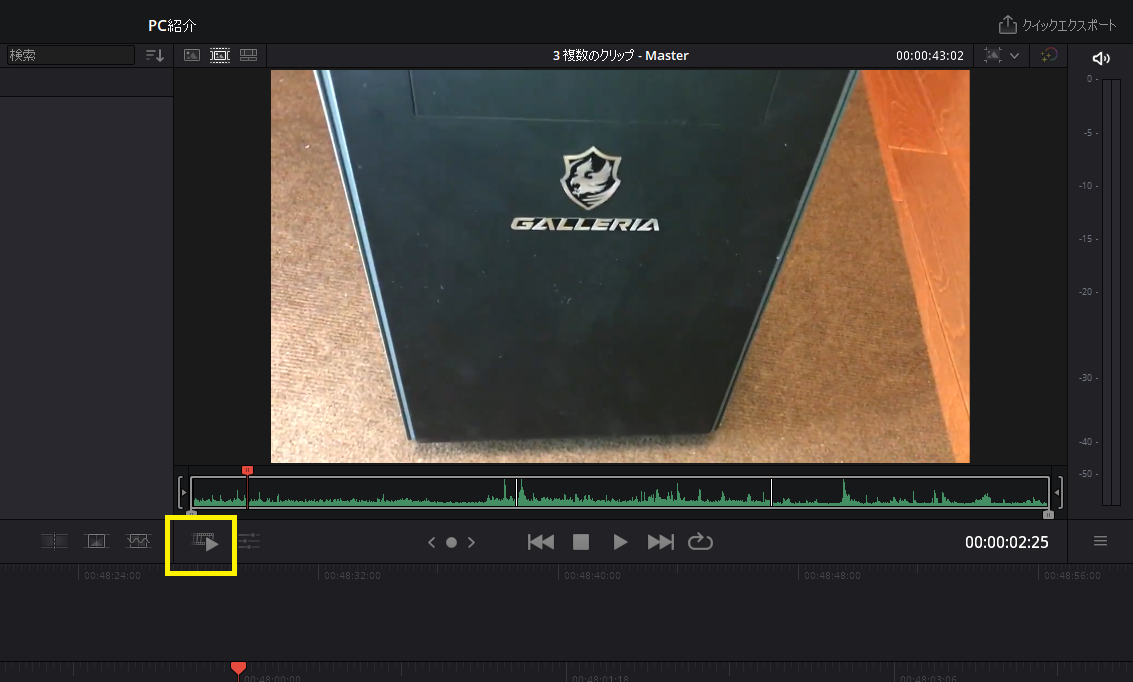Toggle loop playback
The width and height of the screenshot is (1133, 682).
[700, 541]
